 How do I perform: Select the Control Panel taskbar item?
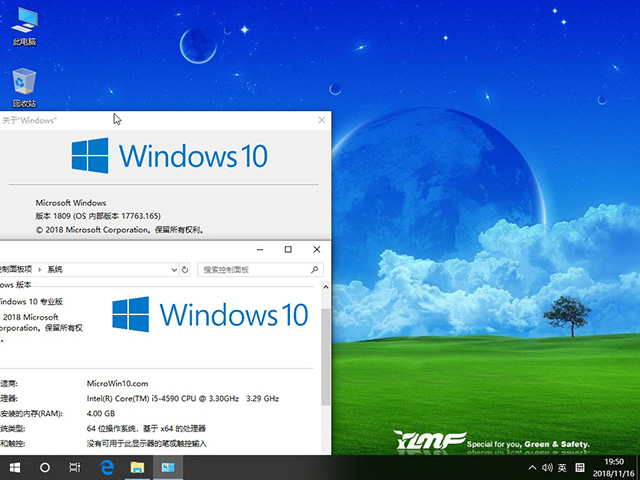click(168, 467)
